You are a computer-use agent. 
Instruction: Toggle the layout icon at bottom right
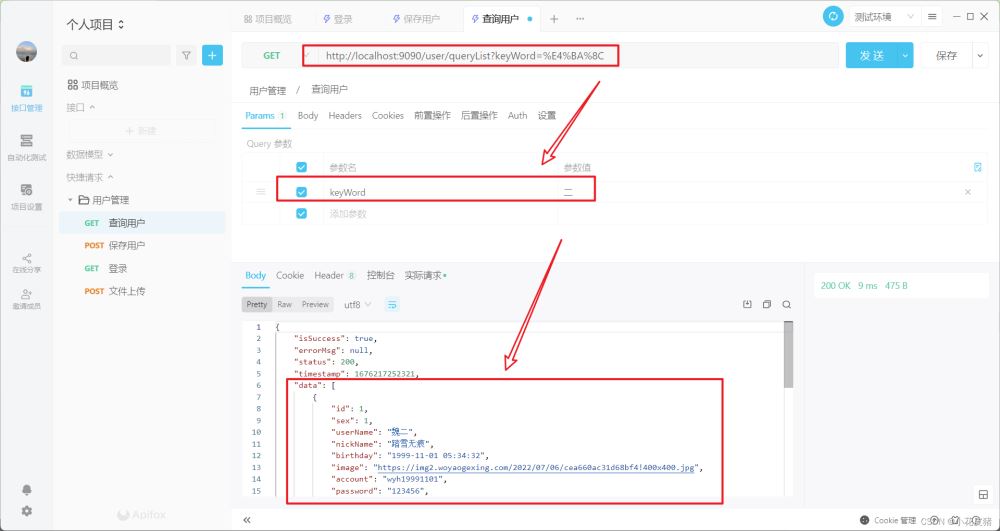coord(983,495)
